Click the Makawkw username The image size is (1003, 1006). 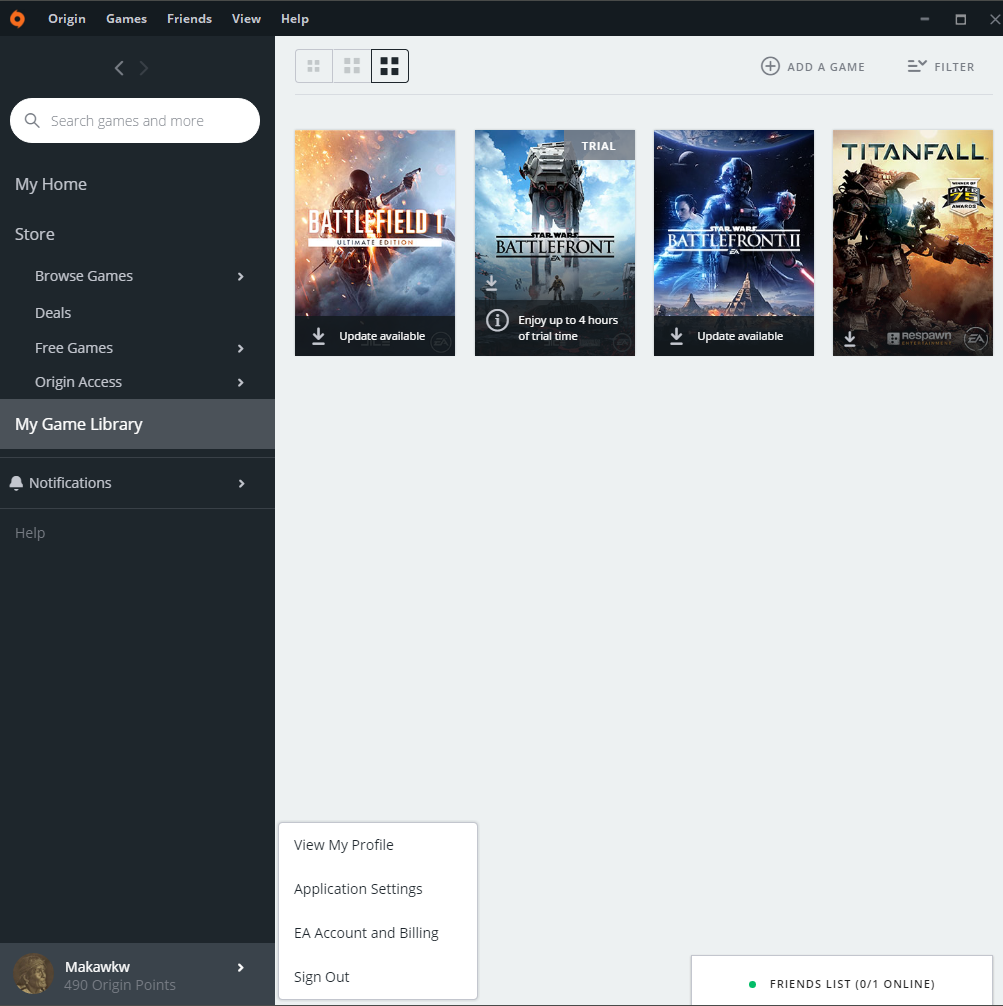coord(97,967)
